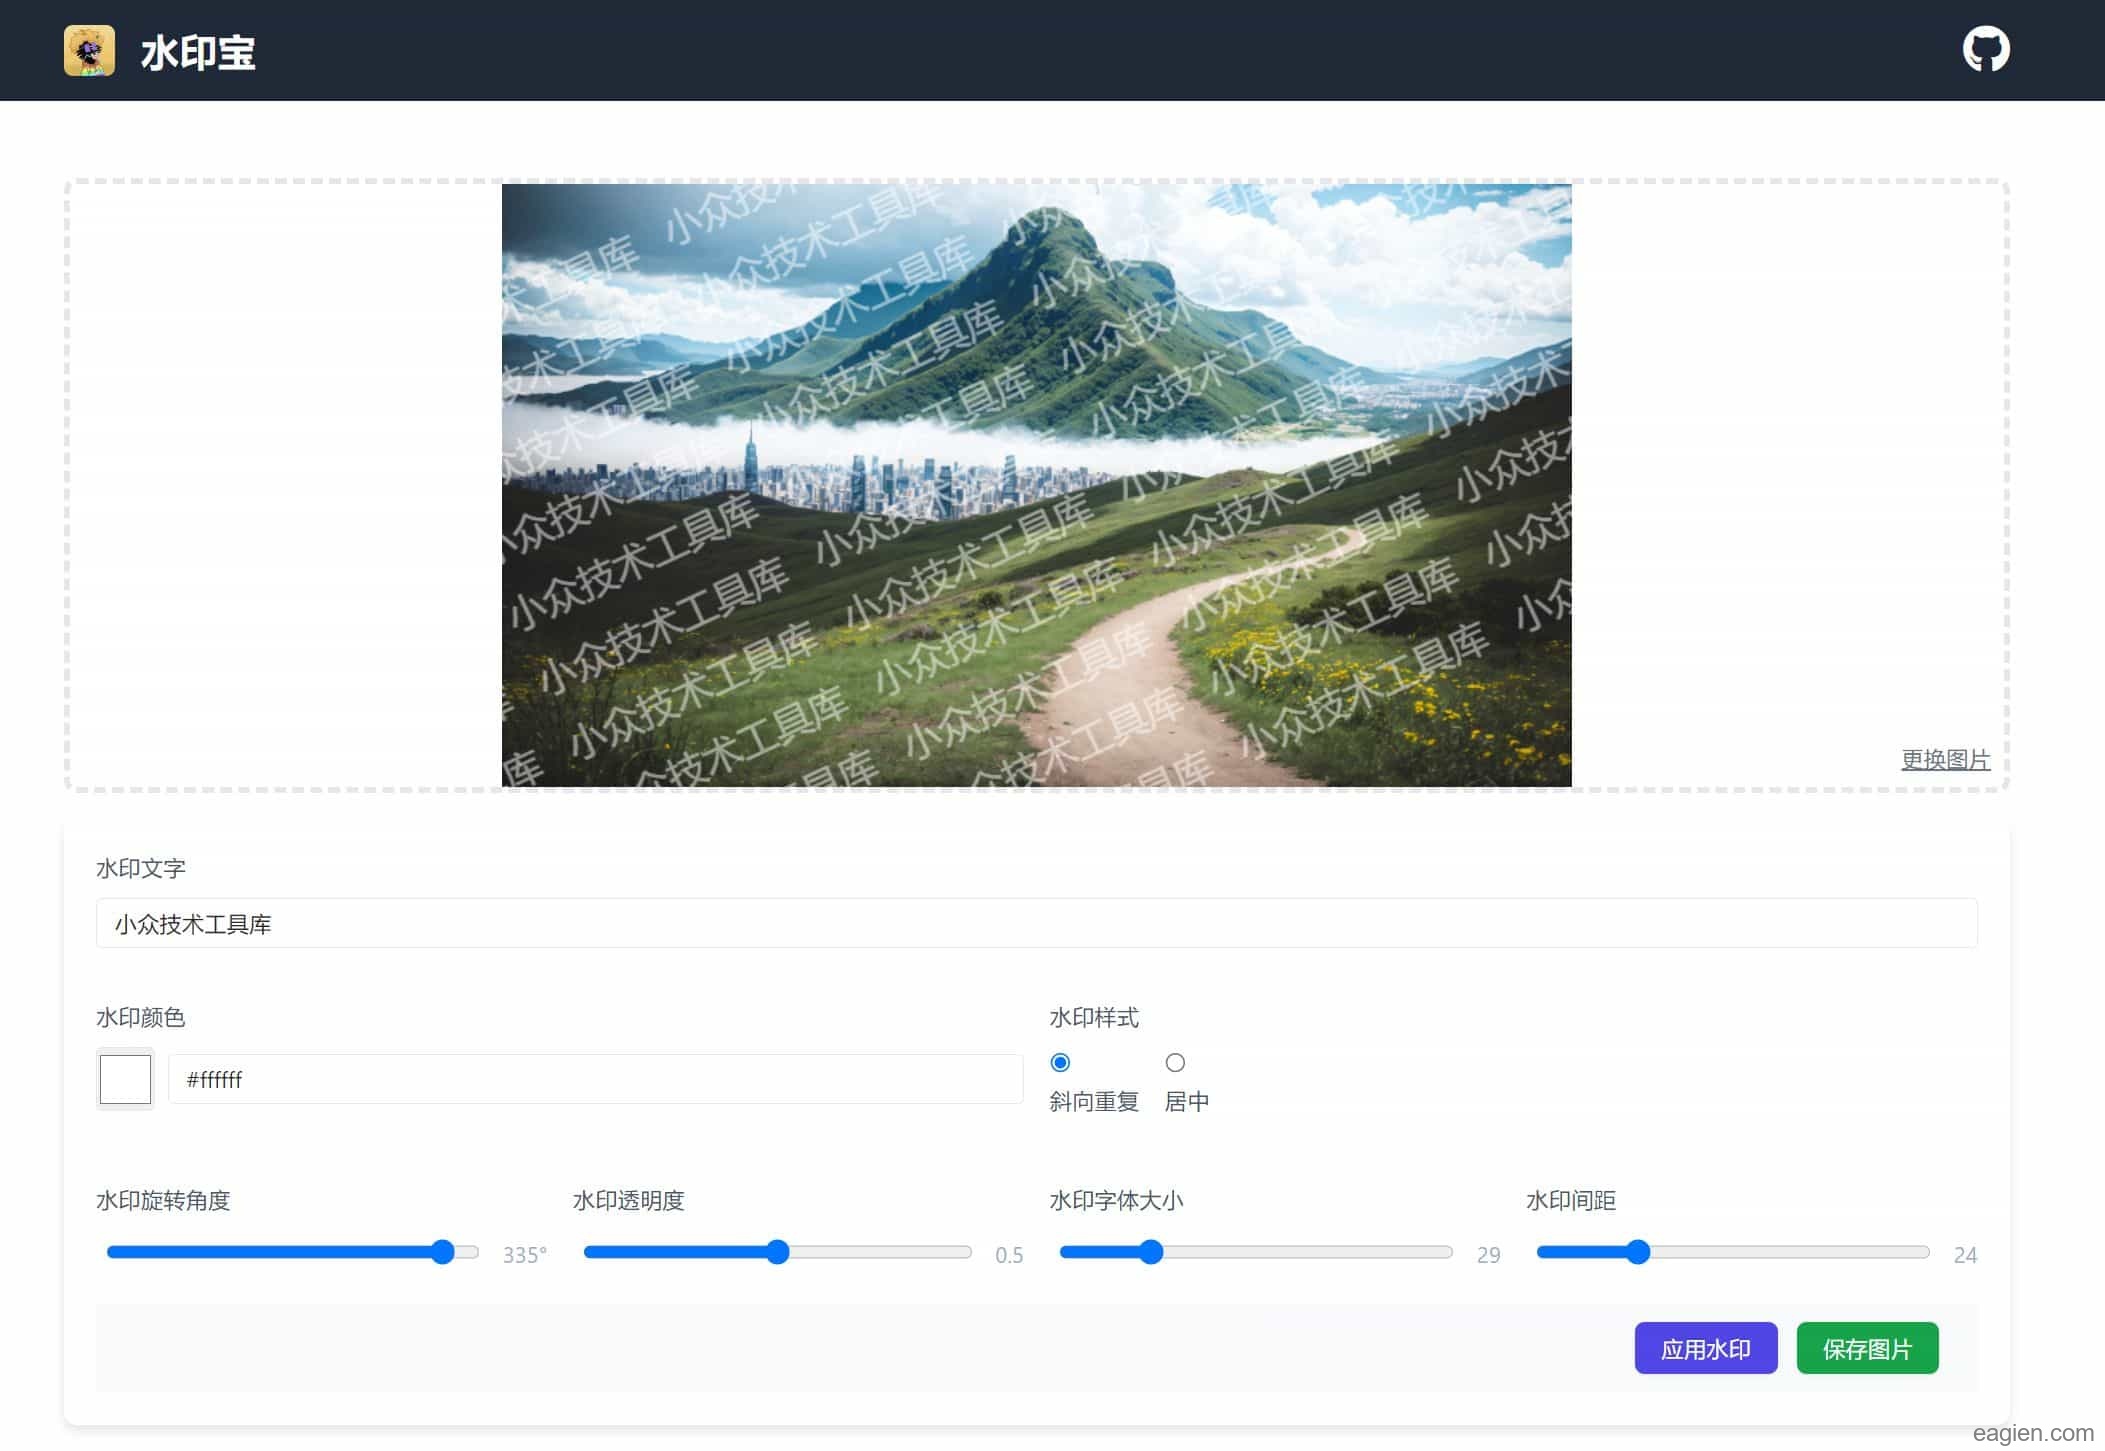Click the 更换图片 link
The image size is (2105, 1451).
click(1944, 759)
